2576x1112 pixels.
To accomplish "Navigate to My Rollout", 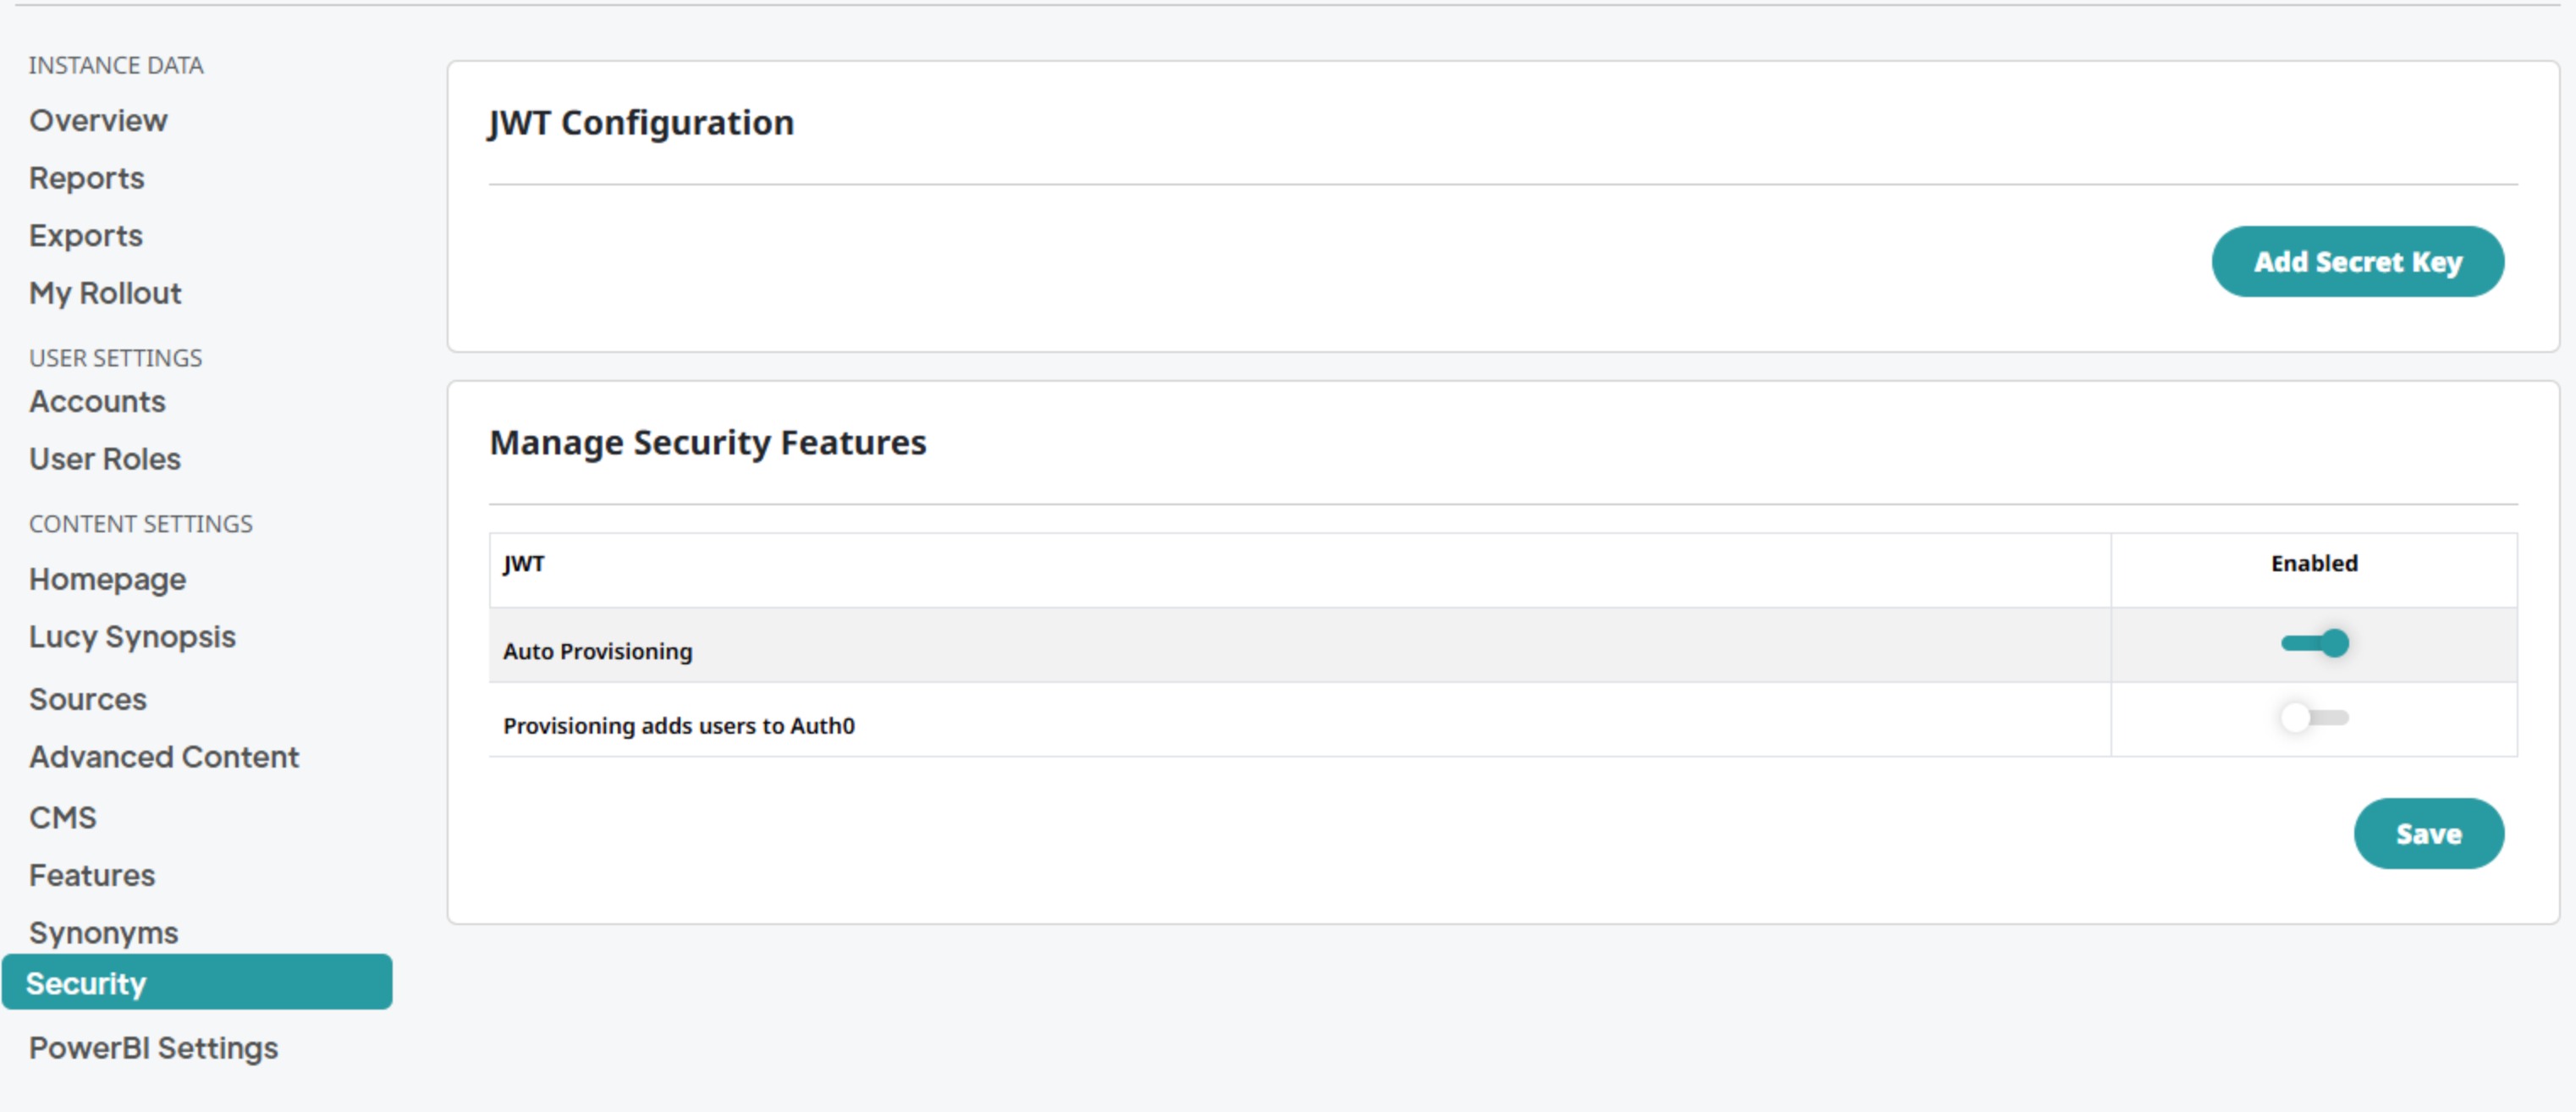I will (x=105, y=293).
